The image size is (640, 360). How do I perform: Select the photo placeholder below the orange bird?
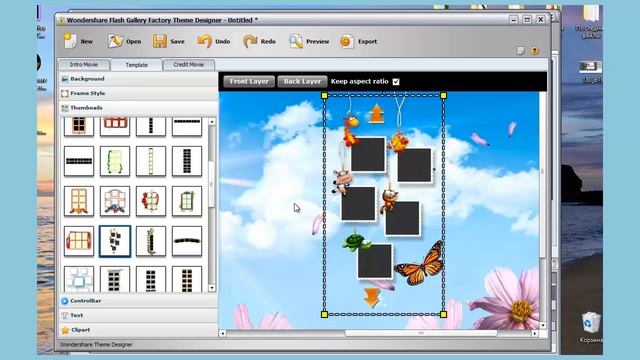[x=414, y=165]
